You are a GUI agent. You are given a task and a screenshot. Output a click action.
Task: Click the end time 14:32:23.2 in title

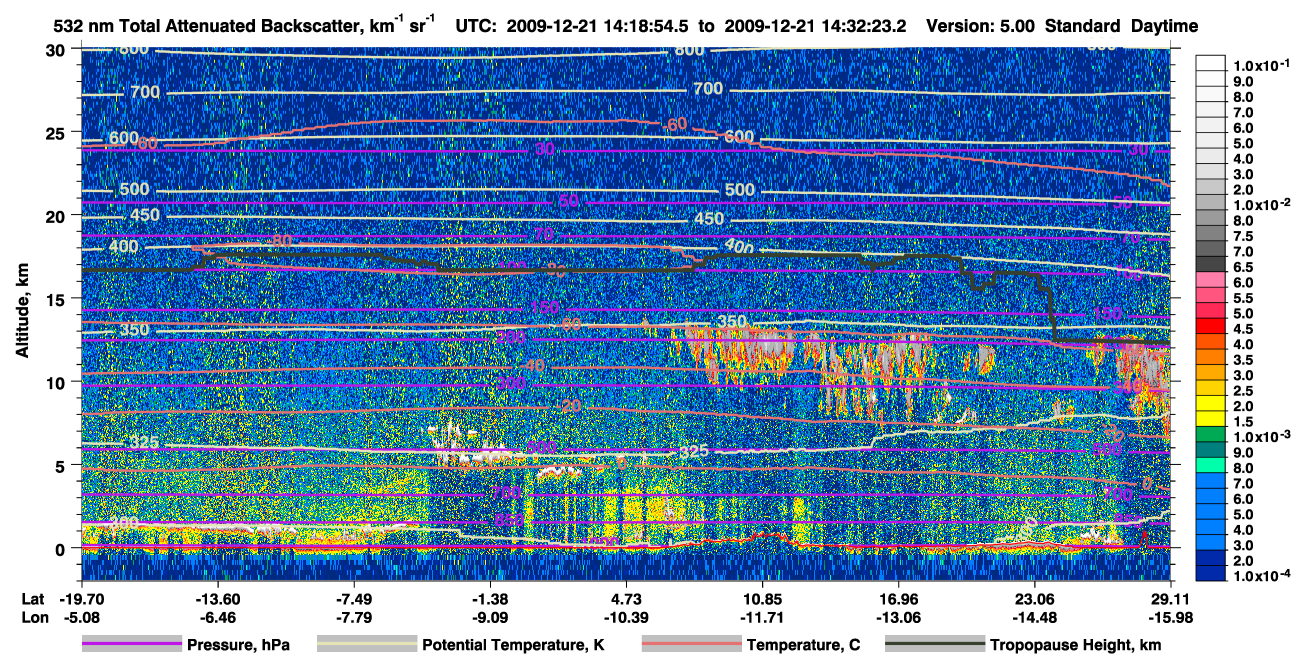point(863,27)
